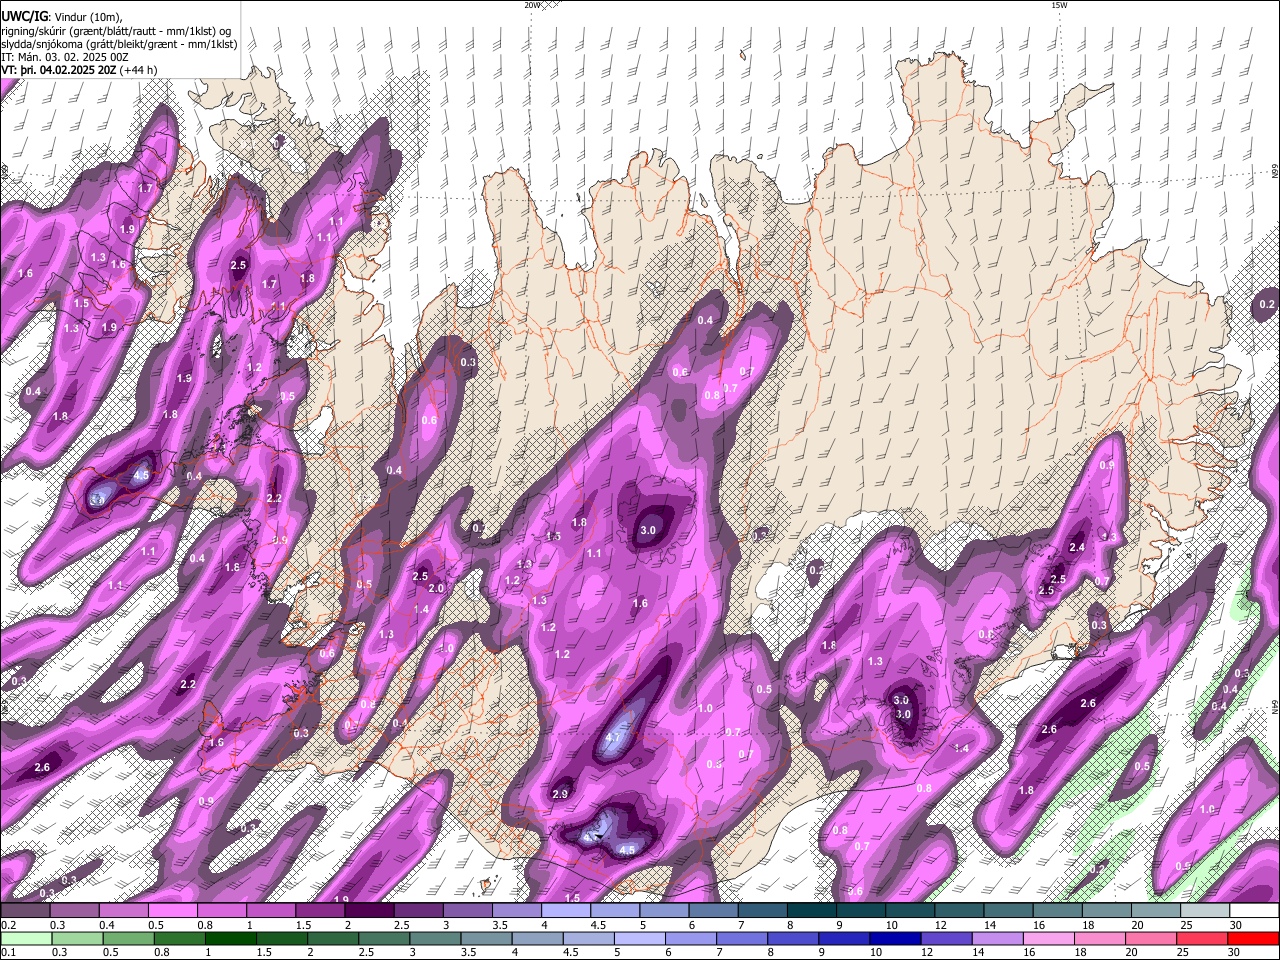
Task: Click the 'VT: þri. 04.02.2025 20Z (+44 h)' line
Action: [79, 70]
